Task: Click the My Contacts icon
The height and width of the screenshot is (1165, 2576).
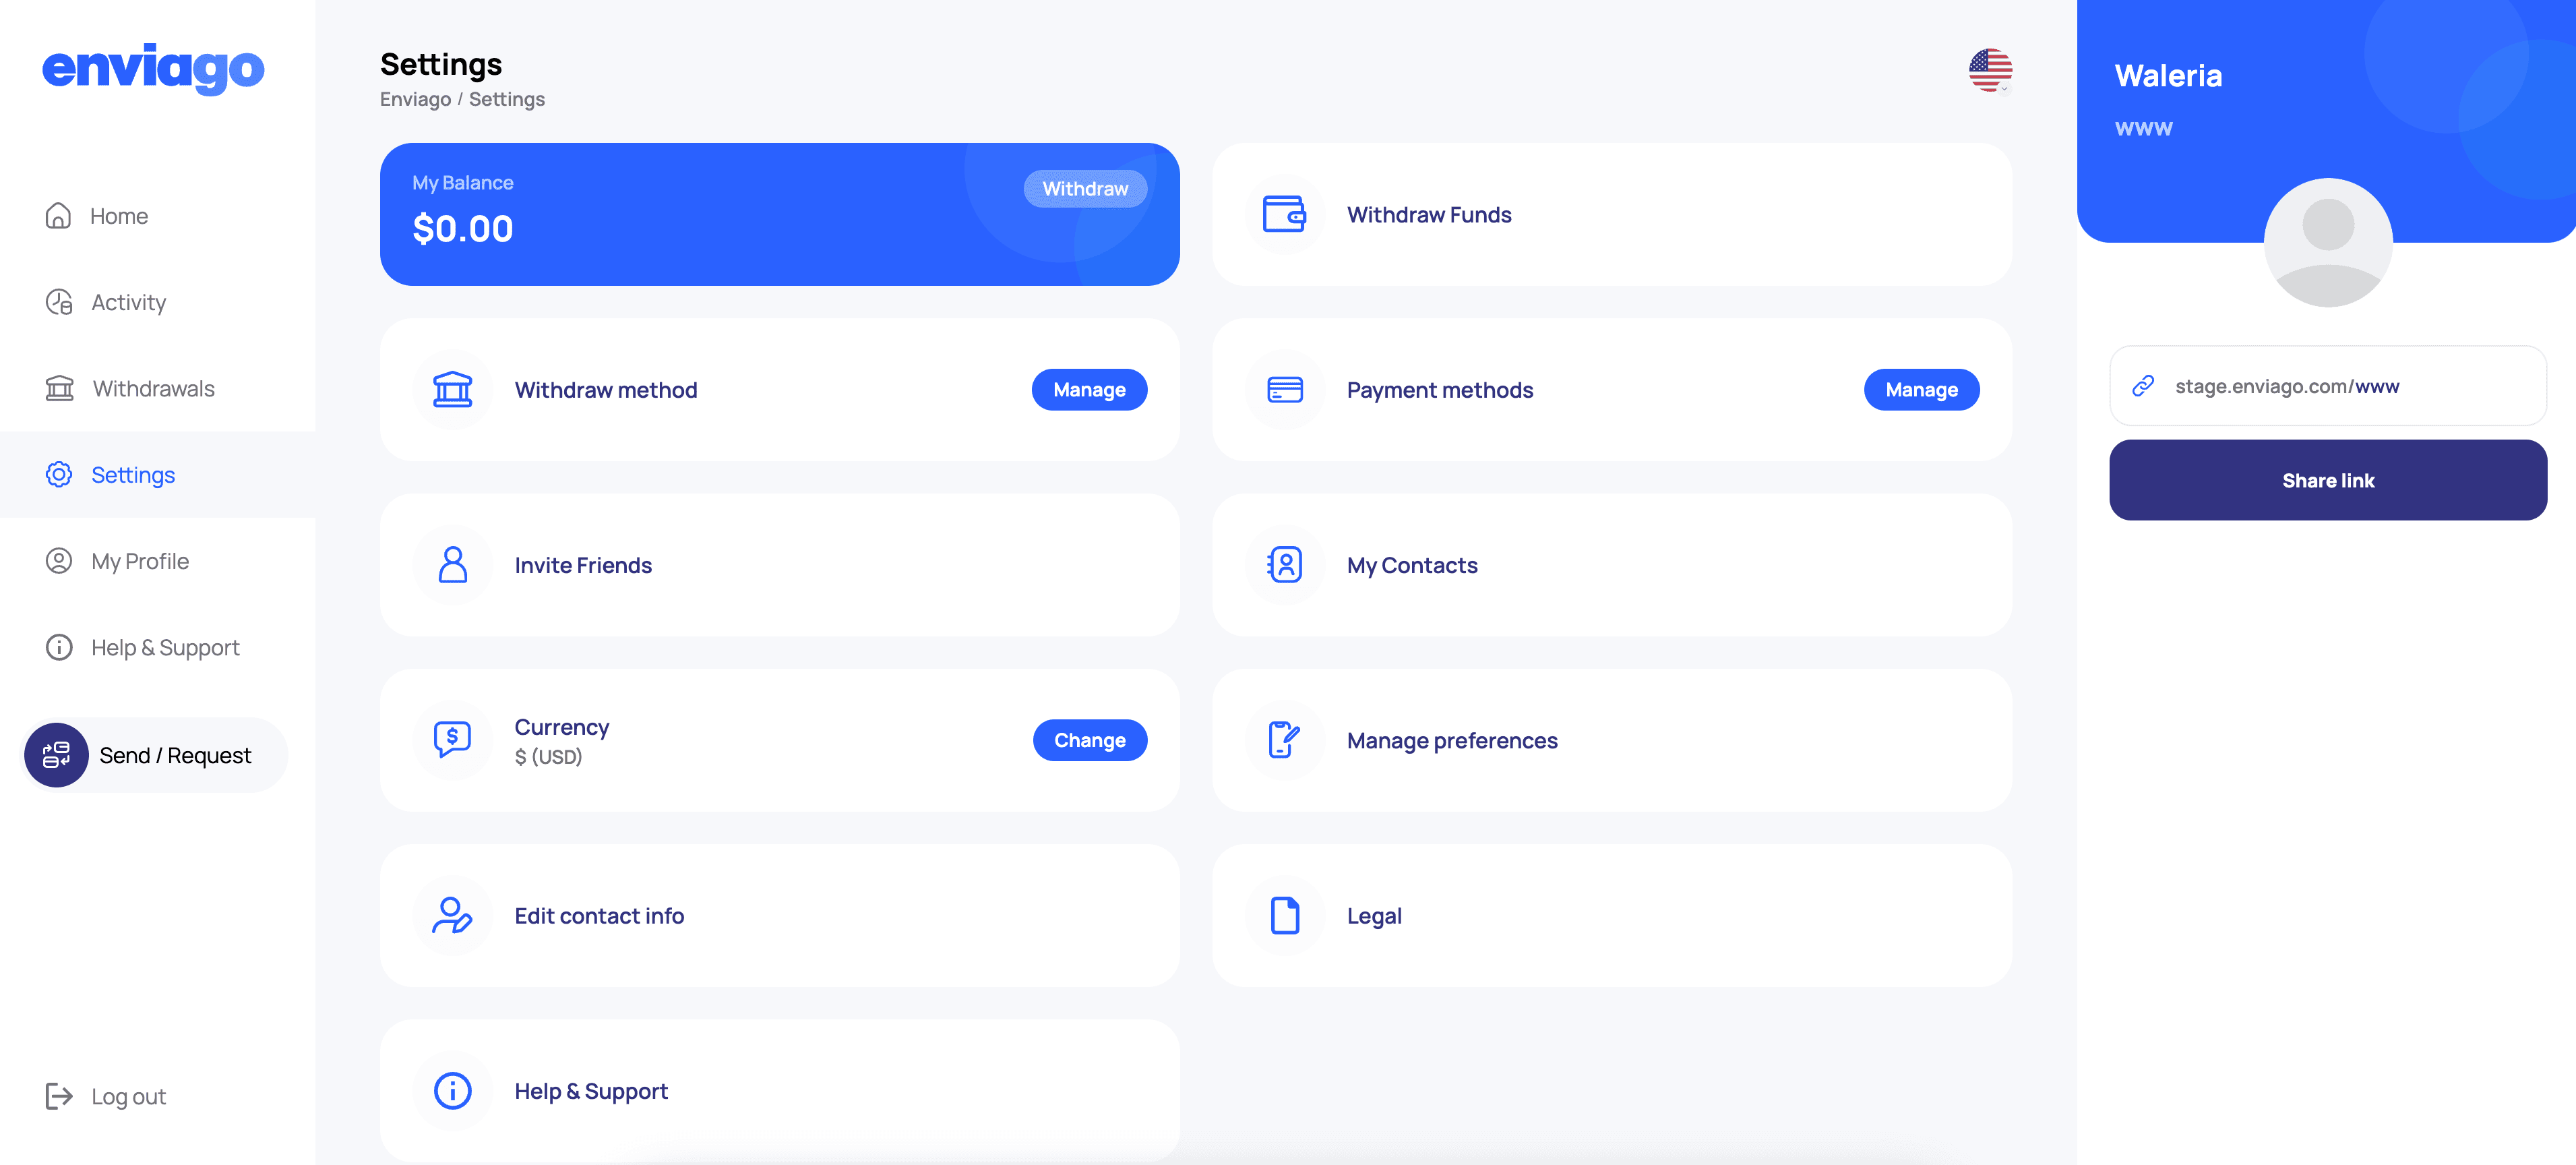Action: click(1283, 564)
